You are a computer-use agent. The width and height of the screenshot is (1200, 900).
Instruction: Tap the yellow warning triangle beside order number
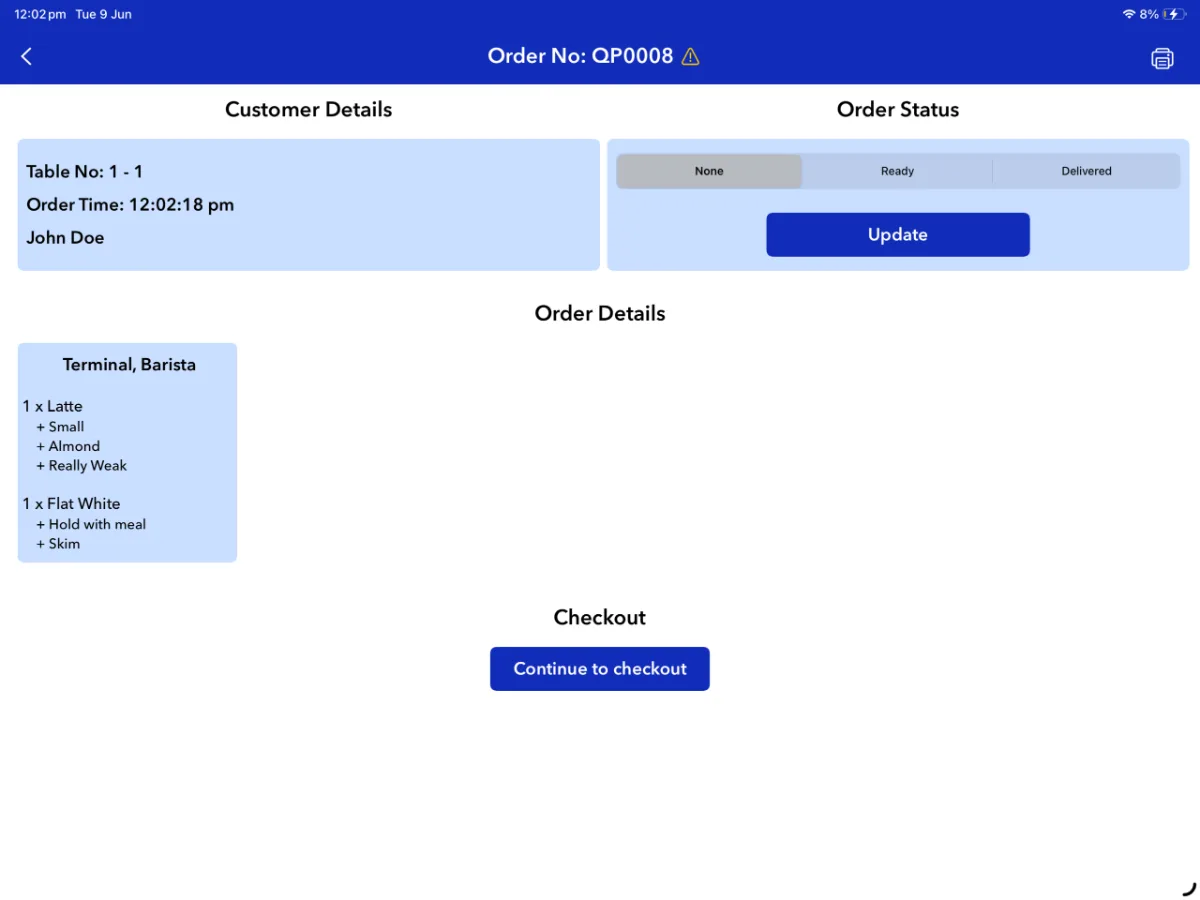tap(690, 57)
